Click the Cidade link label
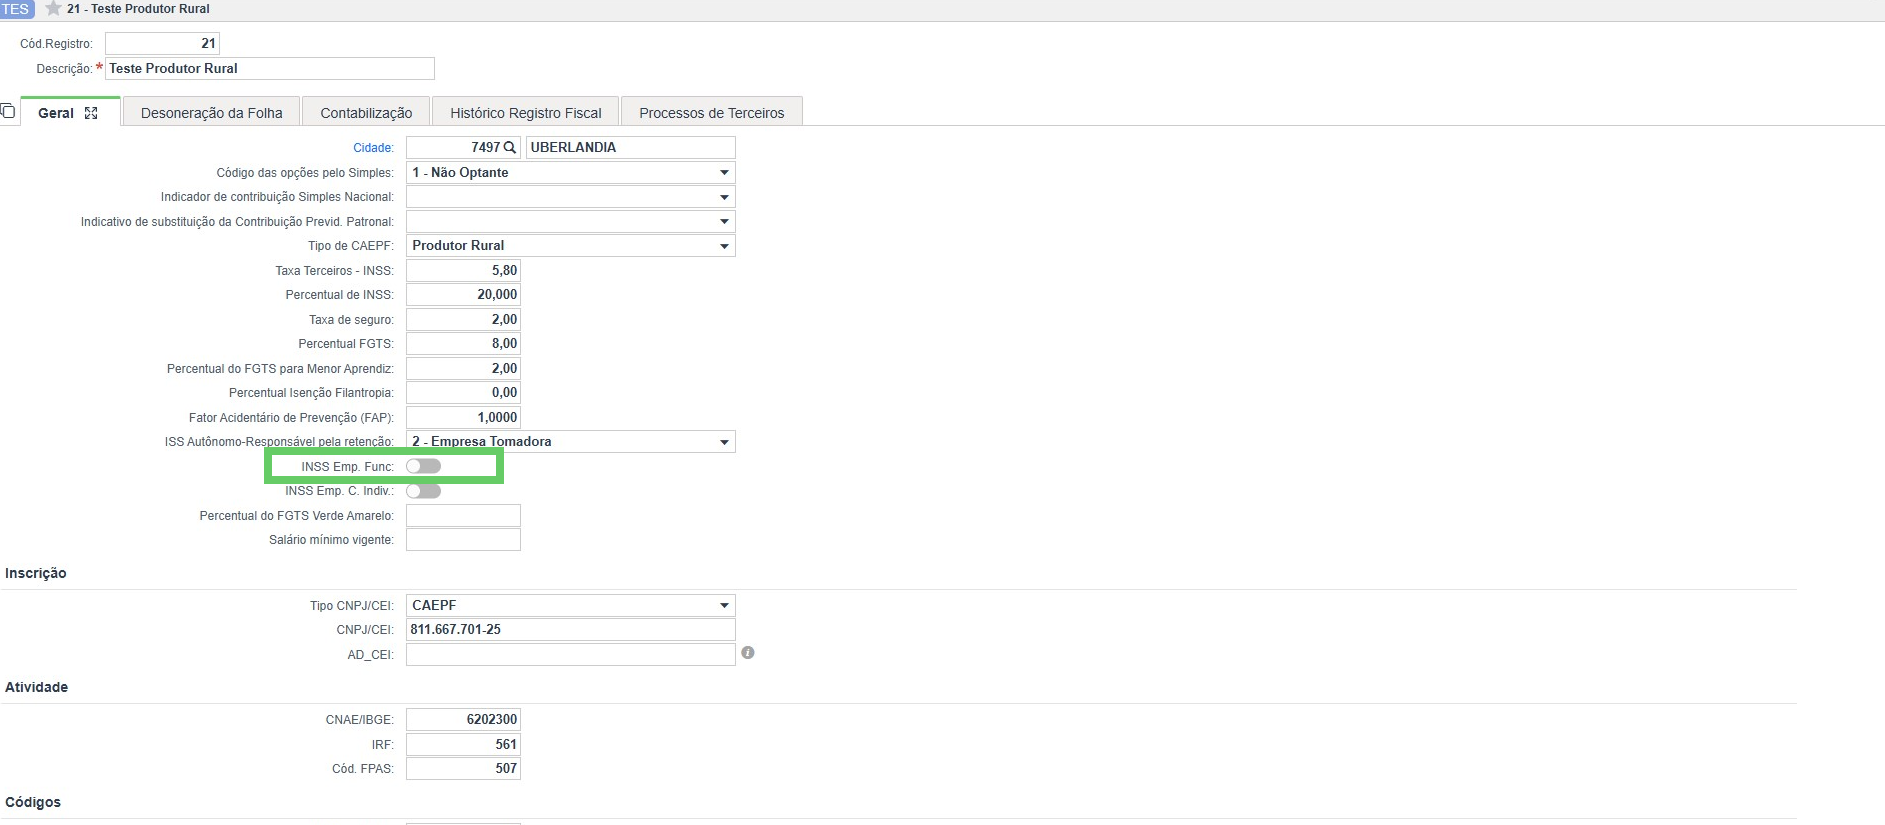The height and width of the screenshot is (825, 1885). 373,148
